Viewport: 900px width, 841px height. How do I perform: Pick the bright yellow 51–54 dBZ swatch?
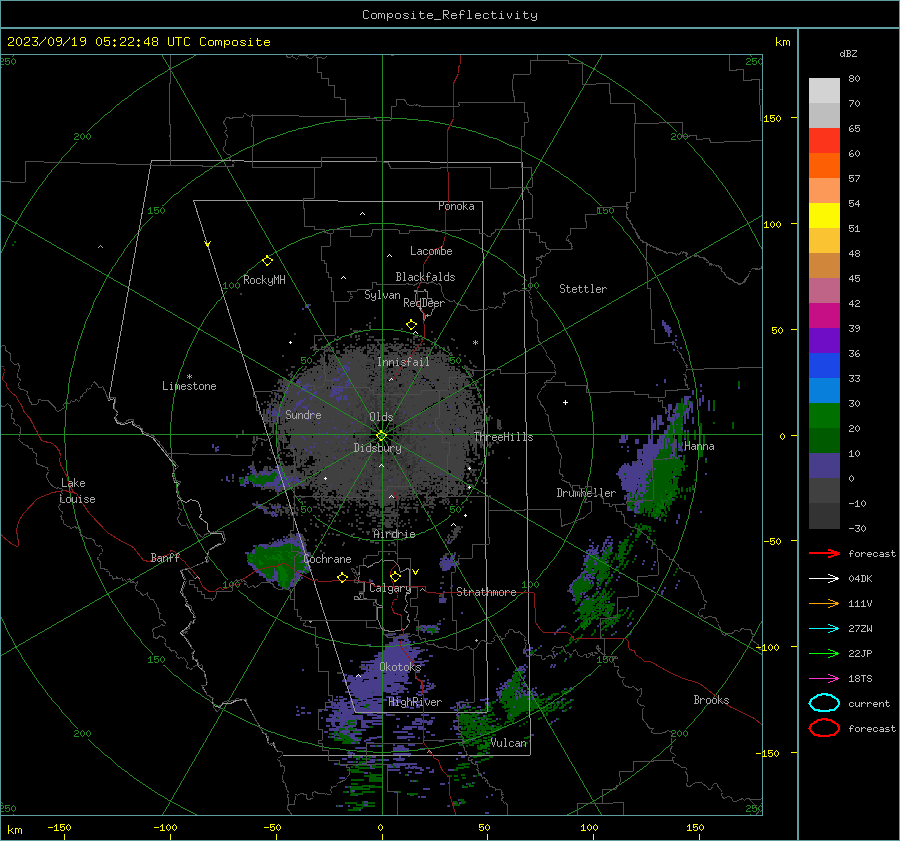[x=824, y=216]
